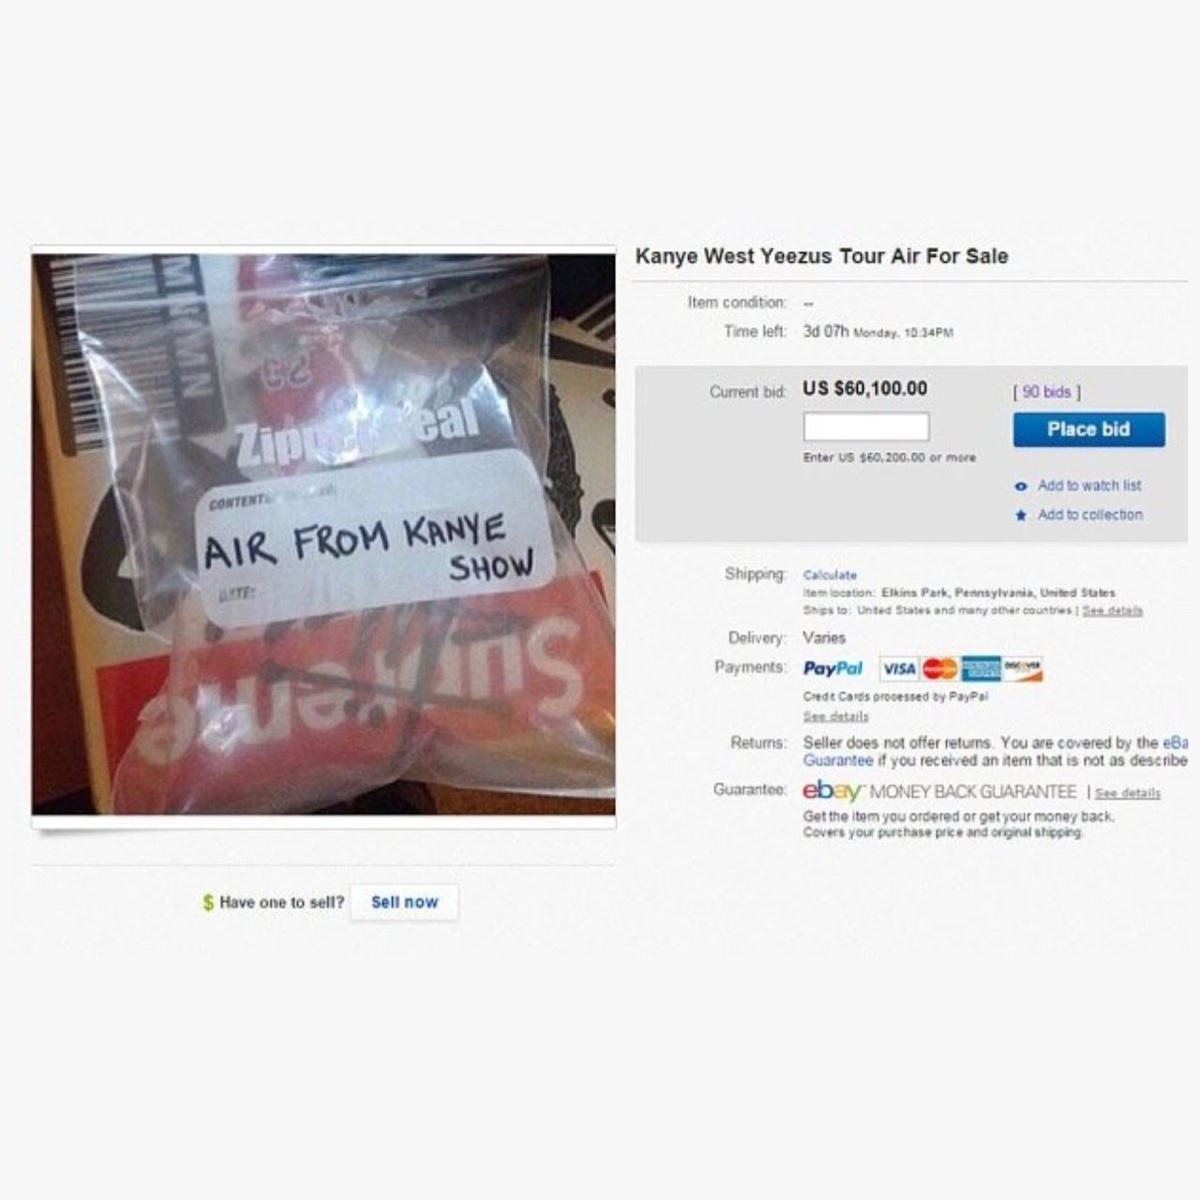Open guarantee See details link

coord(1128,793)
